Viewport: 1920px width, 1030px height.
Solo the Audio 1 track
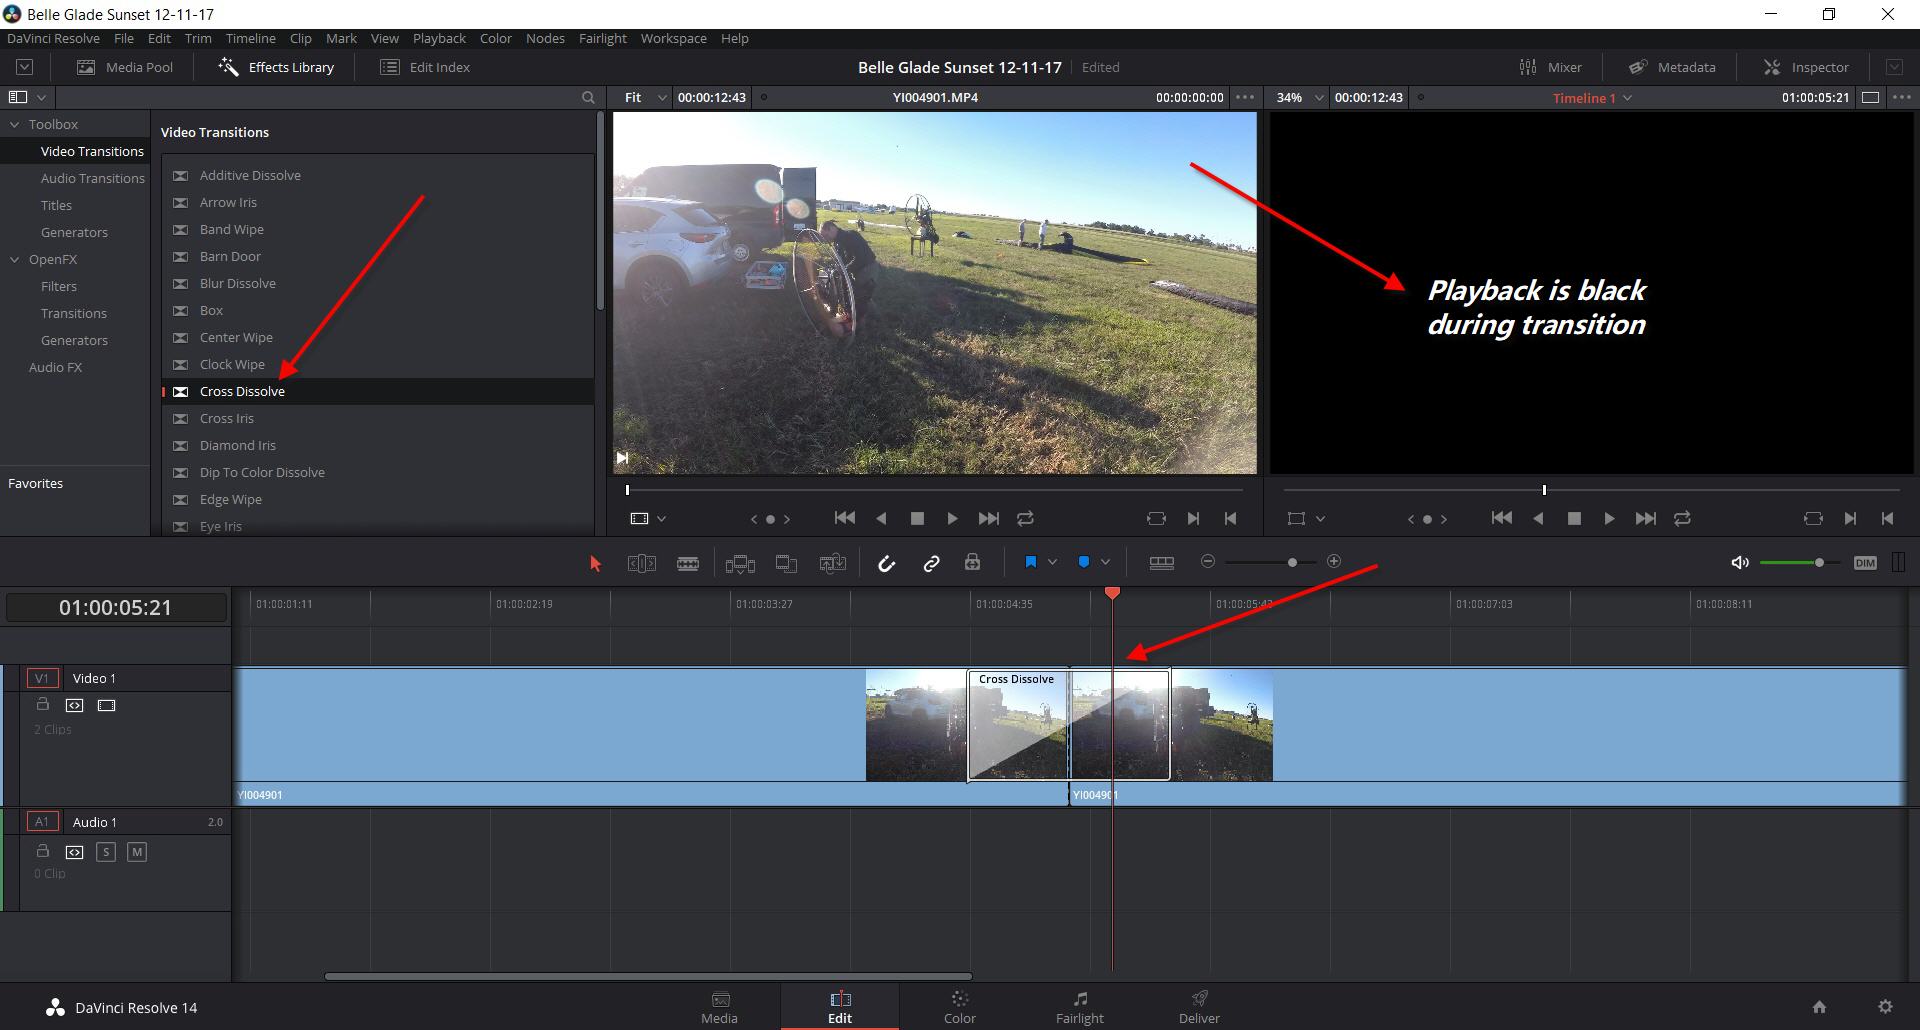(x=106, y=852)
